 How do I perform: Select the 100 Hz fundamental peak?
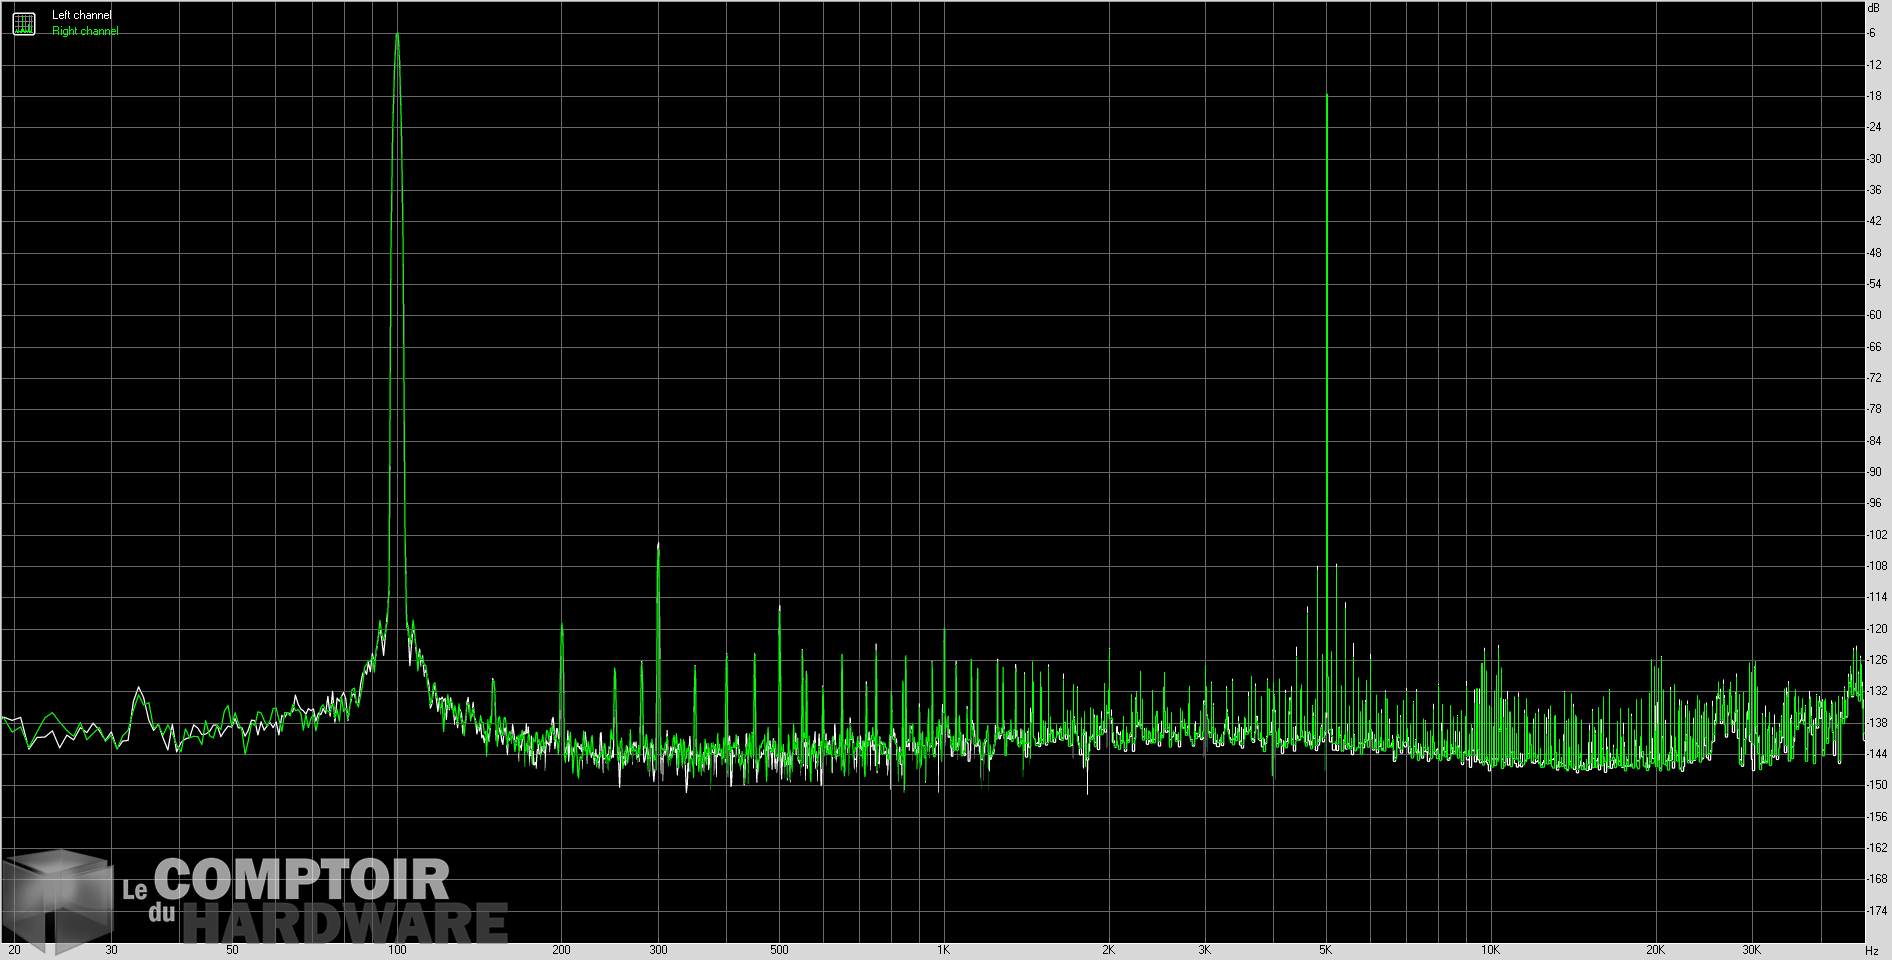click(x=398, y=35)
